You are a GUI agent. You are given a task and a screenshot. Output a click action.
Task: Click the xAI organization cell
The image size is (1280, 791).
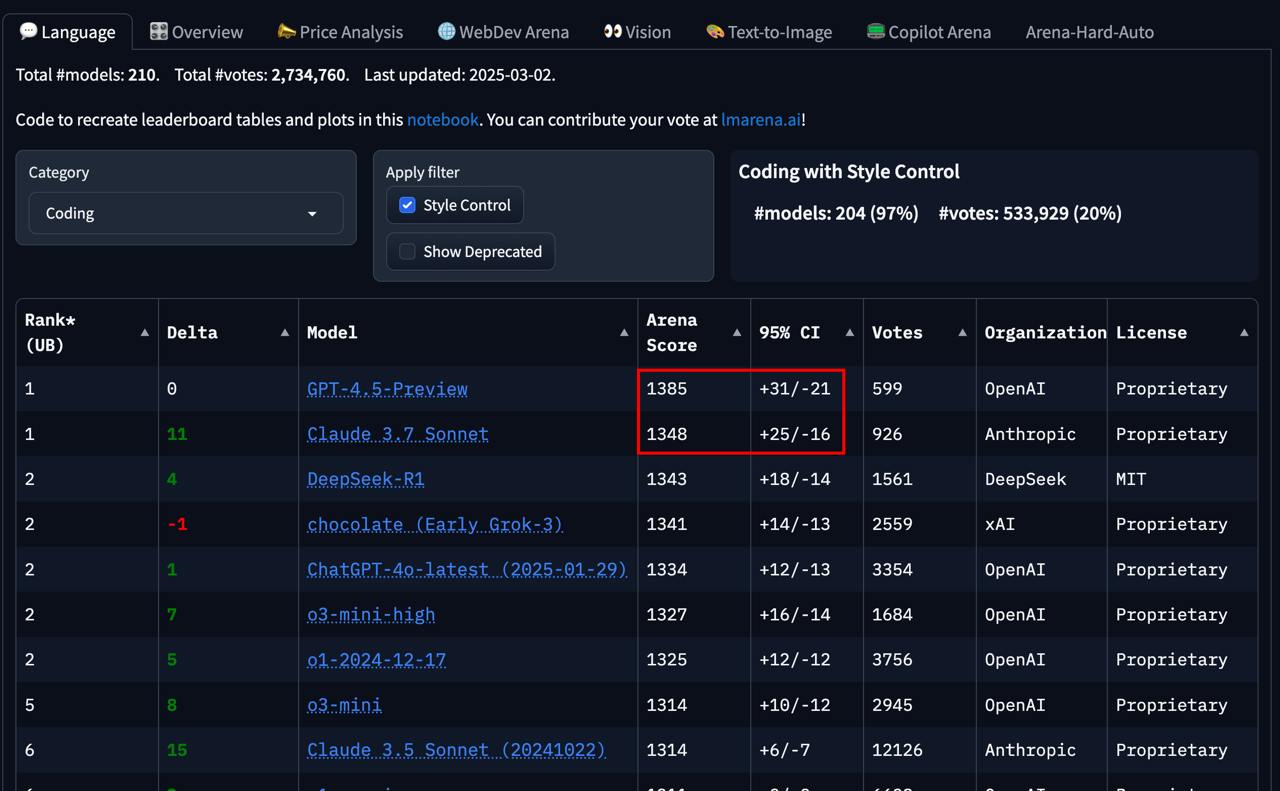coord(1041,524)
